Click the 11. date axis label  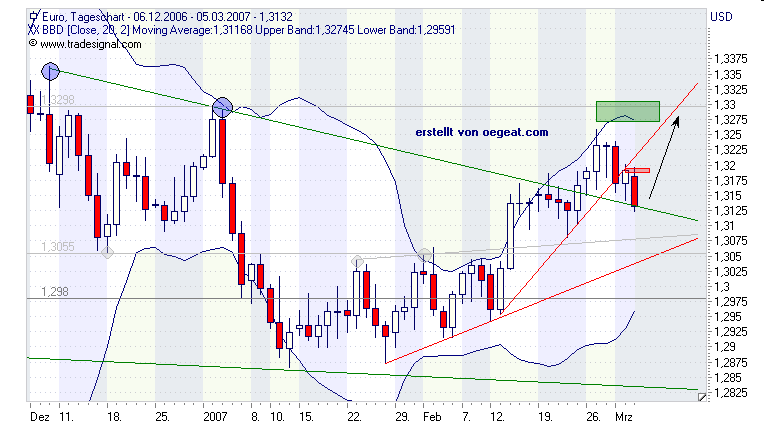click(x=67, y=417)
